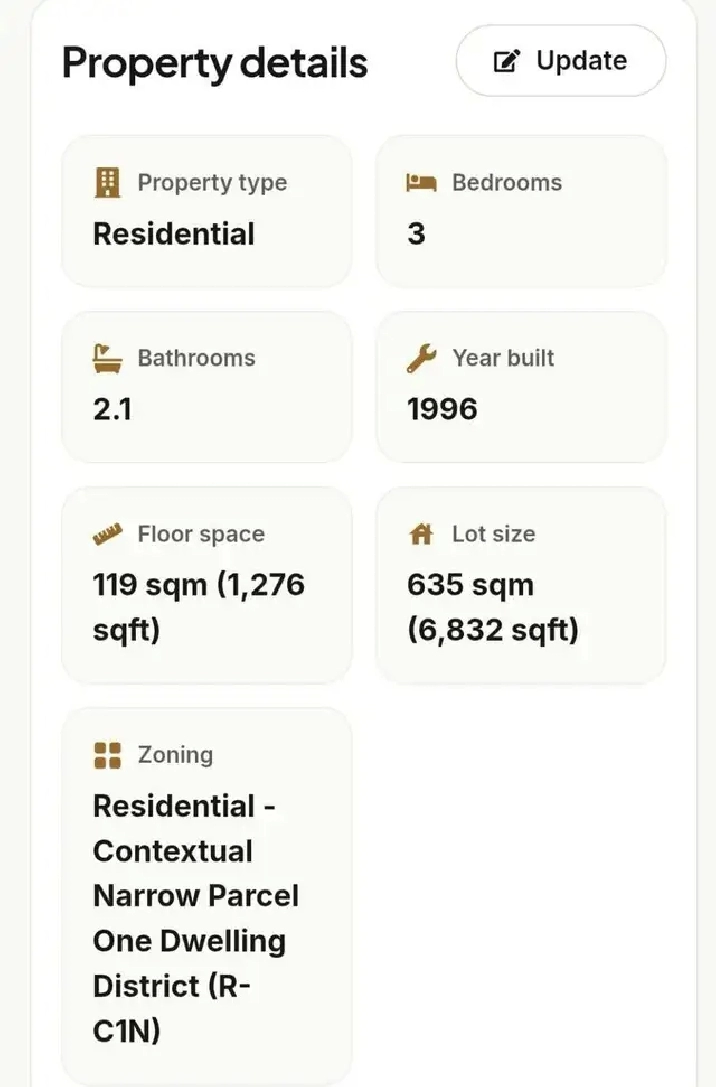
Task: Click the year built value 1996
Action: (x=442, y=409)
